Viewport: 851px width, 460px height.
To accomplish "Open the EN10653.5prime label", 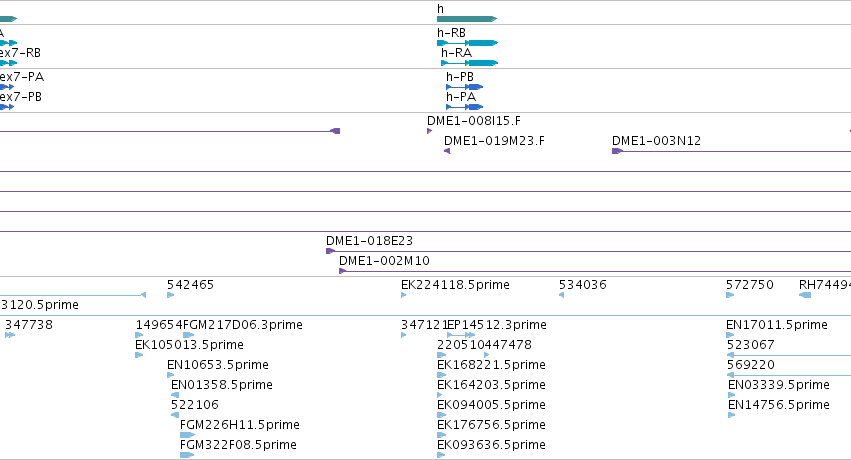I will (218, 365).
